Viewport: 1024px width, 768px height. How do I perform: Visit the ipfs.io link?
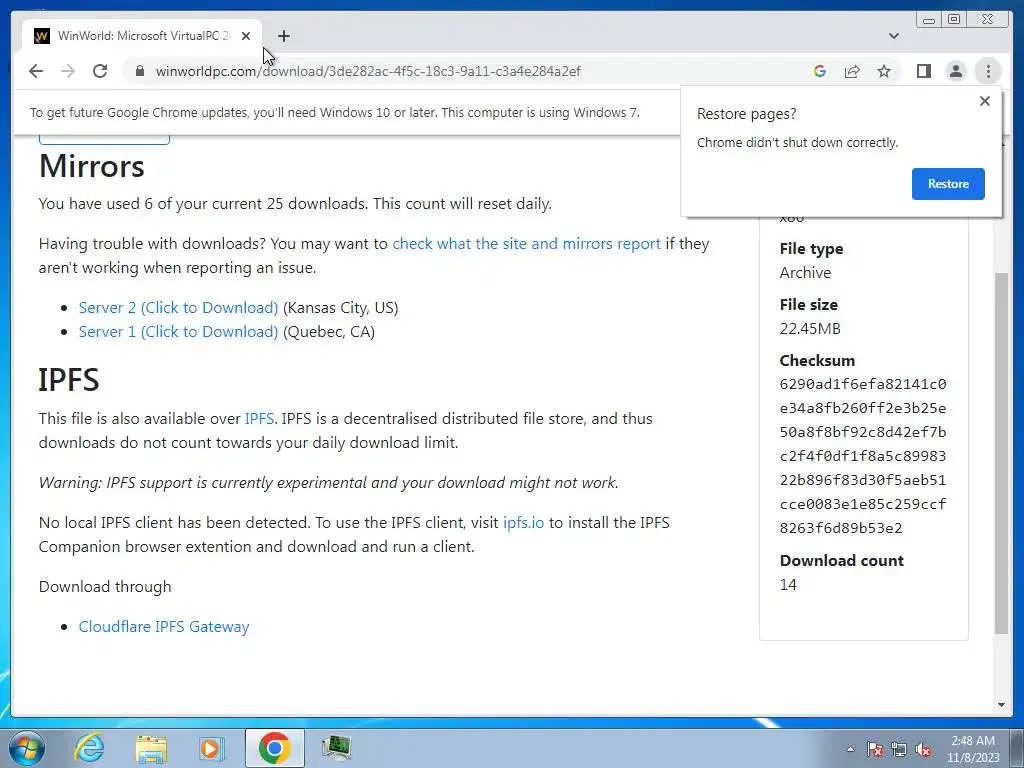point(523,523)
